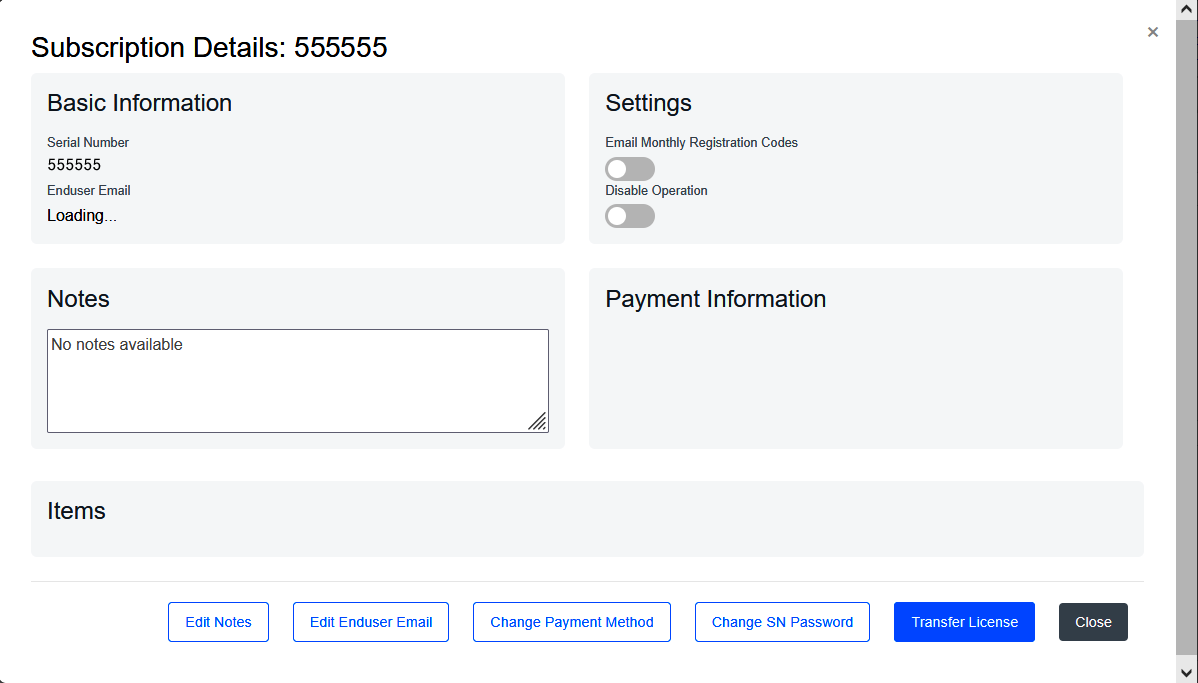Viewport: 1198px width, 683px height.
Task: Click Change Payment Method
Action: coord(571,621)
